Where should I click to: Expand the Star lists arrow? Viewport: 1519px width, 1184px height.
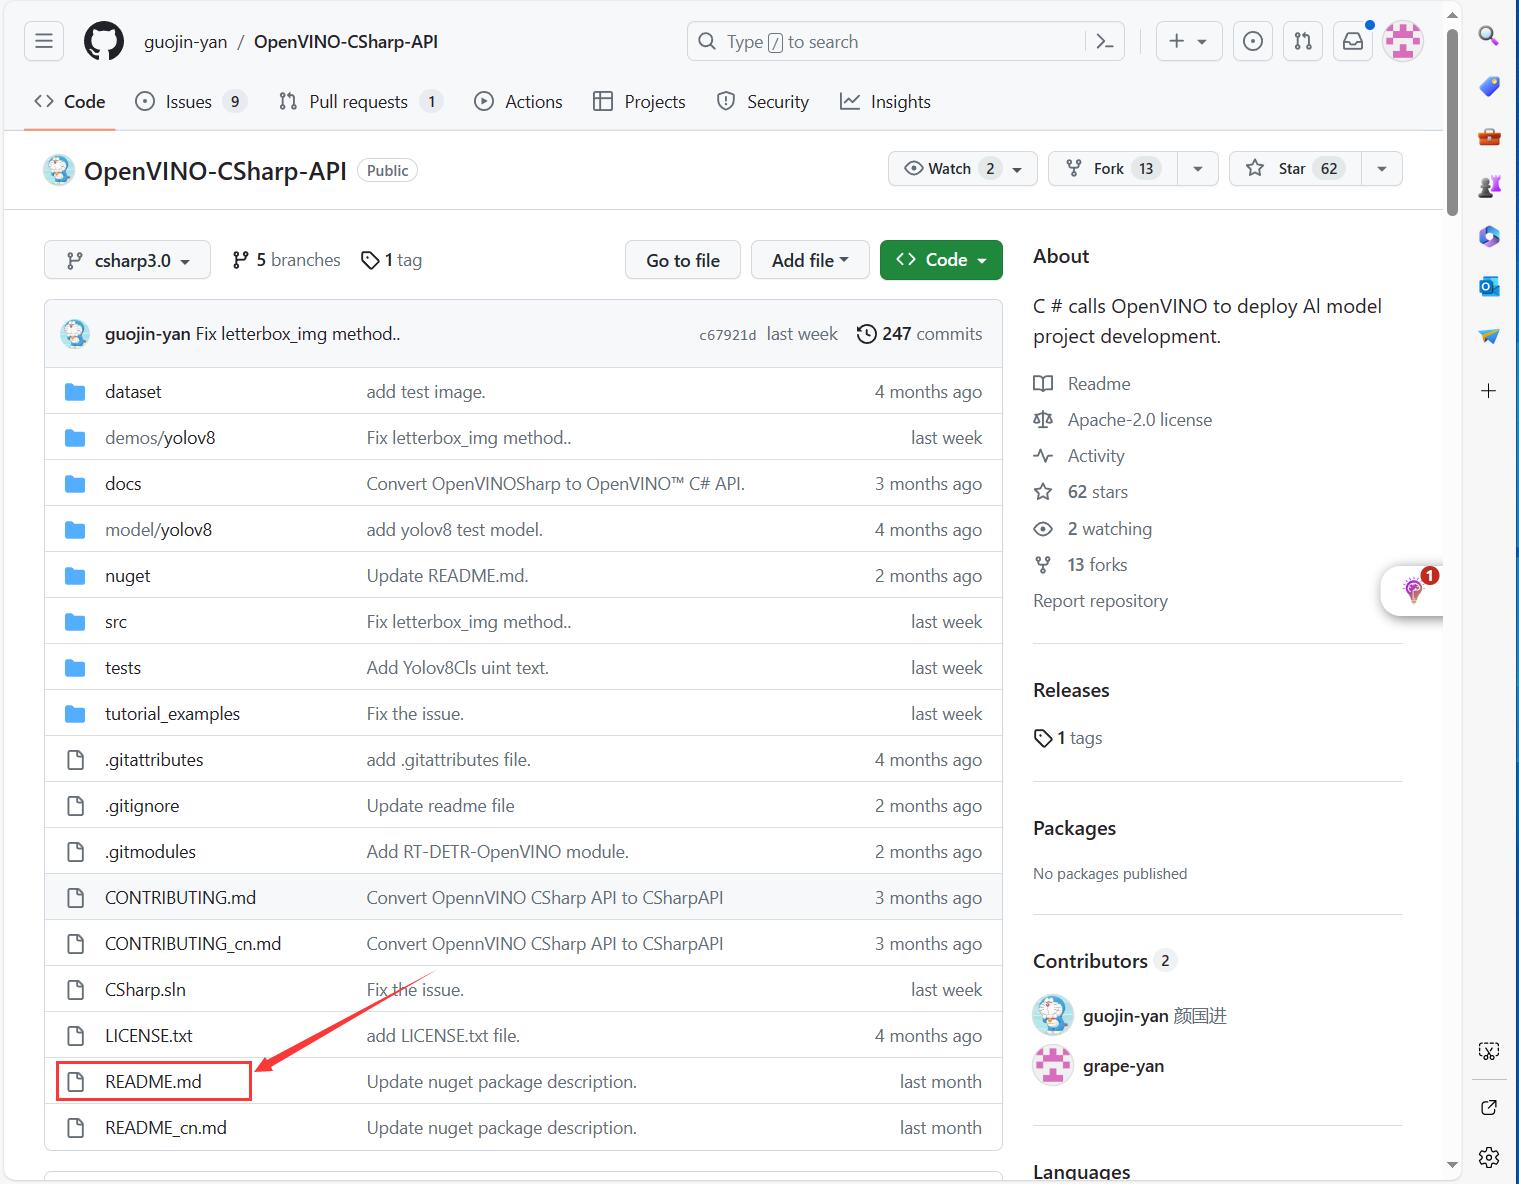coord(1382,169)
